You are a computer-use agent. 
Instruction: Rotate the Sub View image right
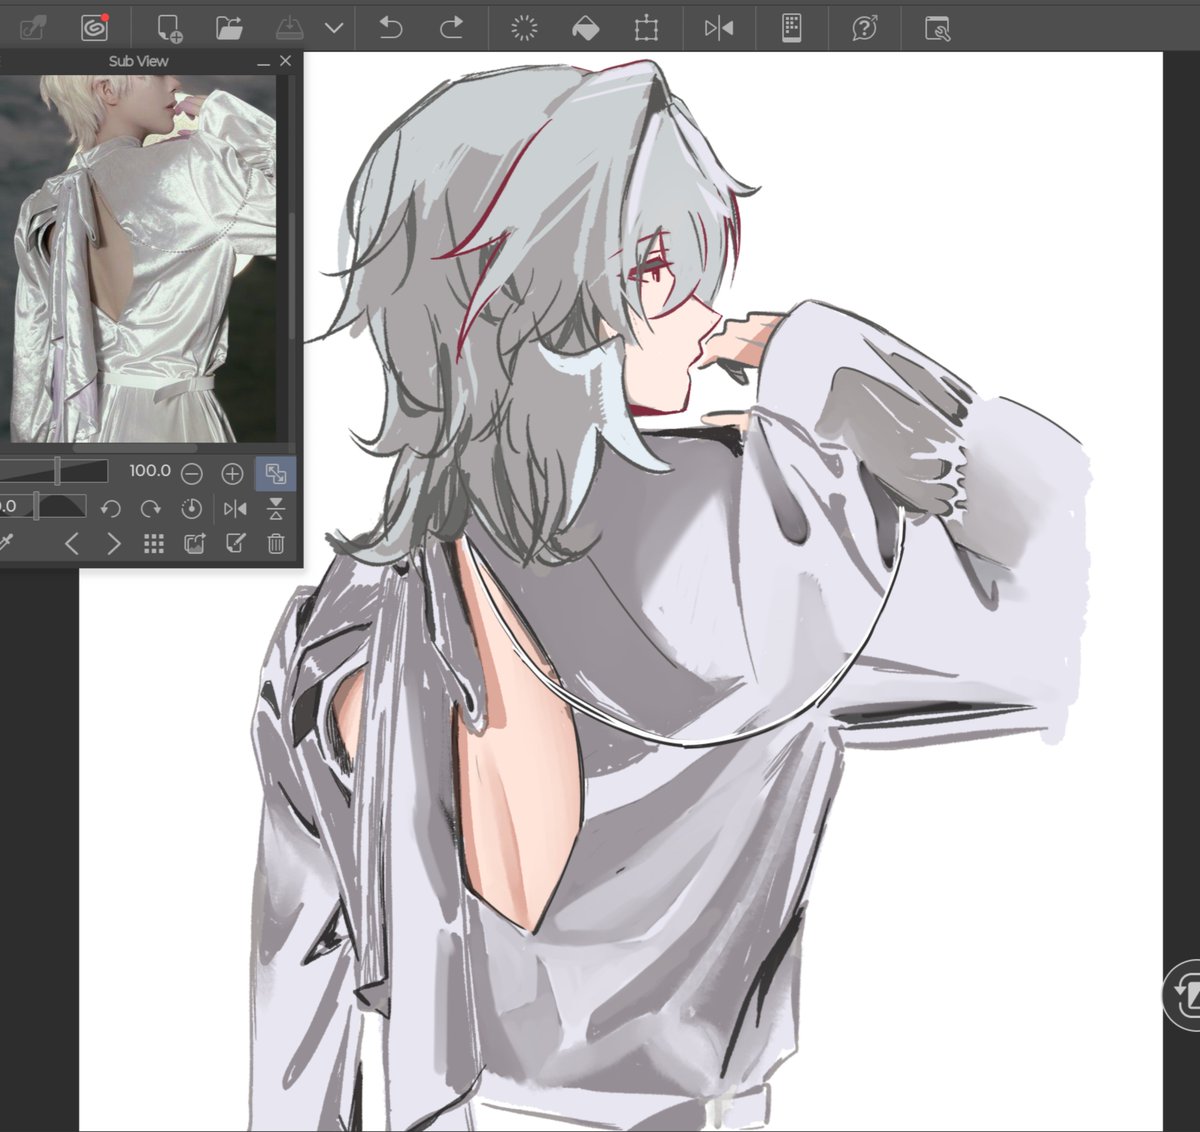click(x=151, y=508)
